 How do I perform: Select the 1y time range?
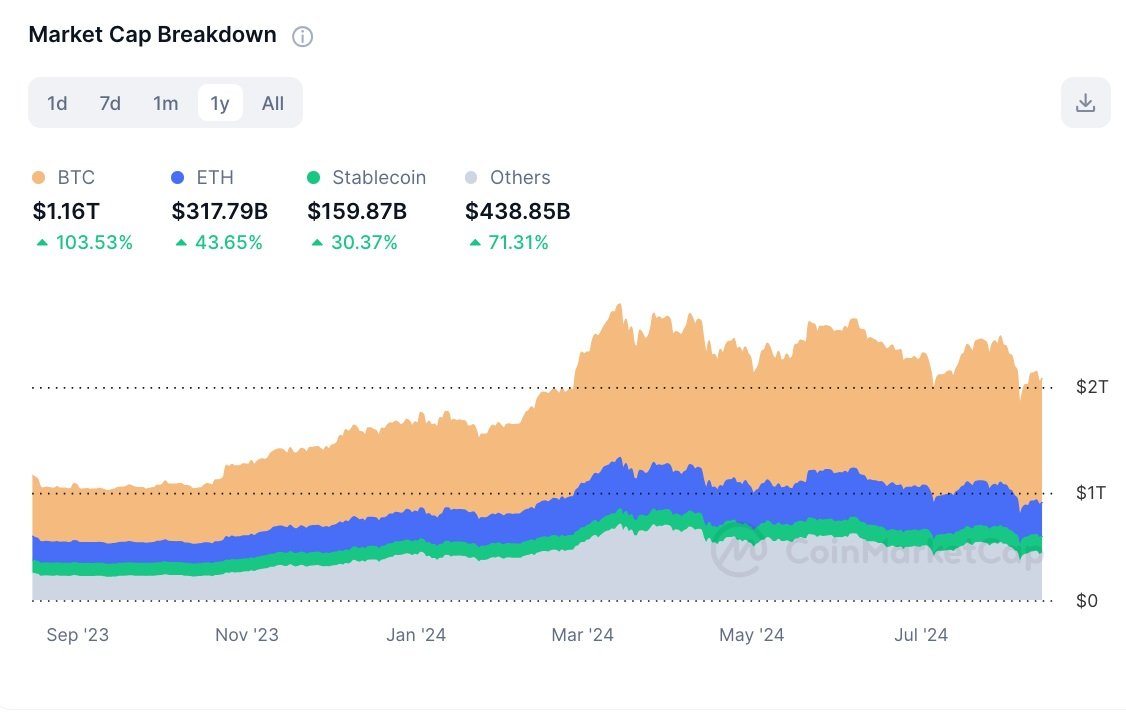point(220,103)
